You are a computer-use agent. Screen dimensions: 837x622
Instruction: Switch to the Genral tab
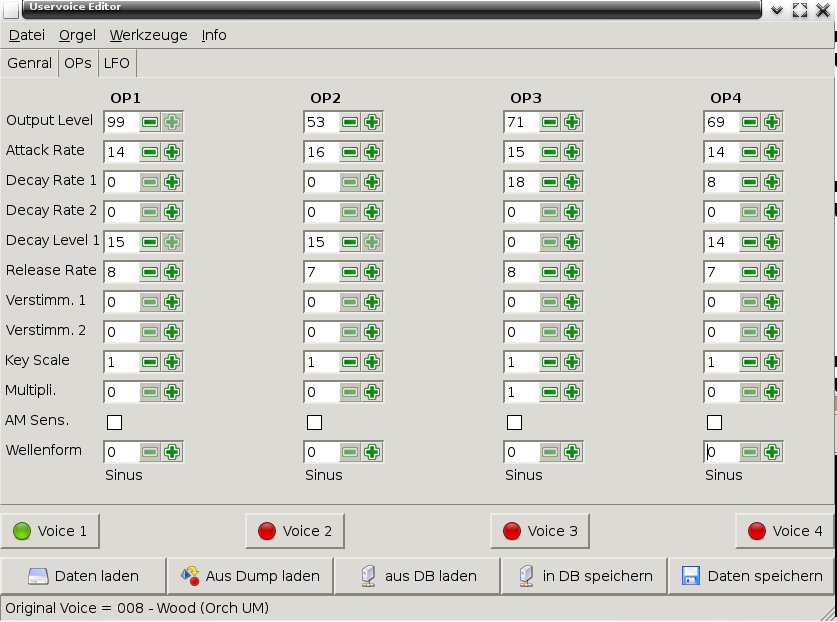pos(29,63)
